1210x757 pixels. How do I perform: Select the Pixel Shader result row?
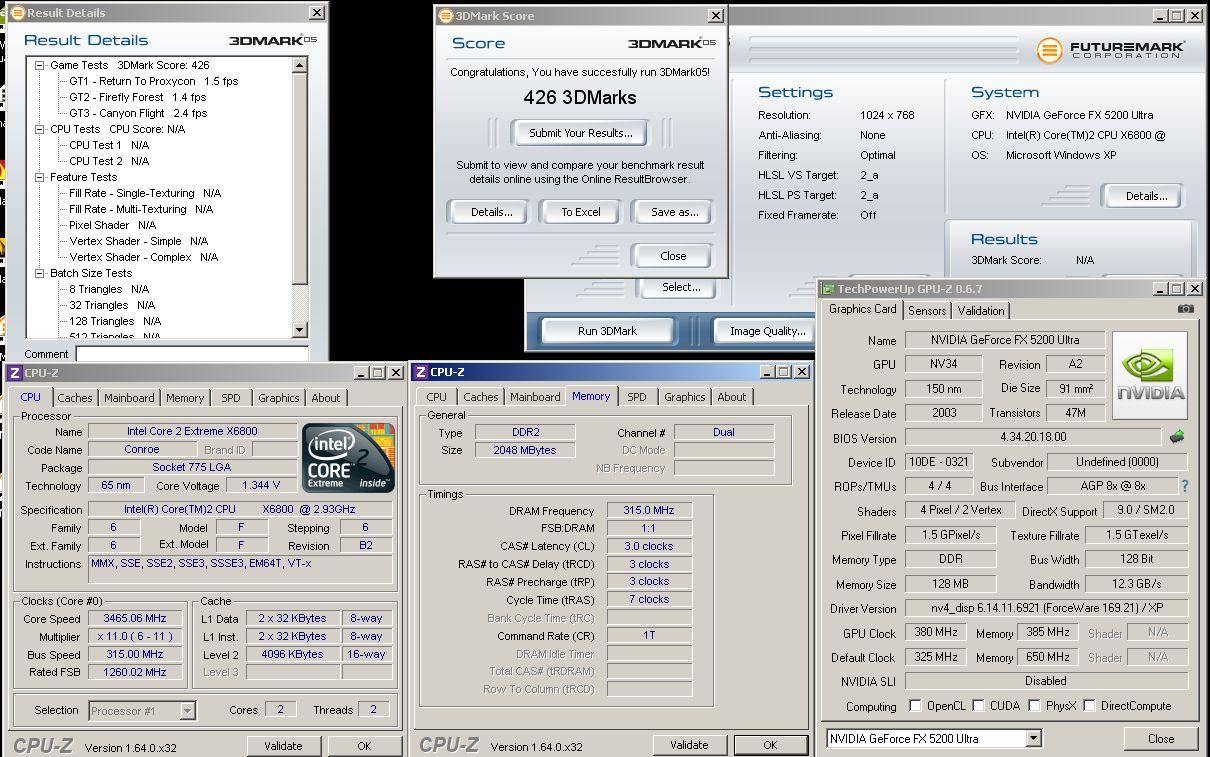(x=113, y=225)
